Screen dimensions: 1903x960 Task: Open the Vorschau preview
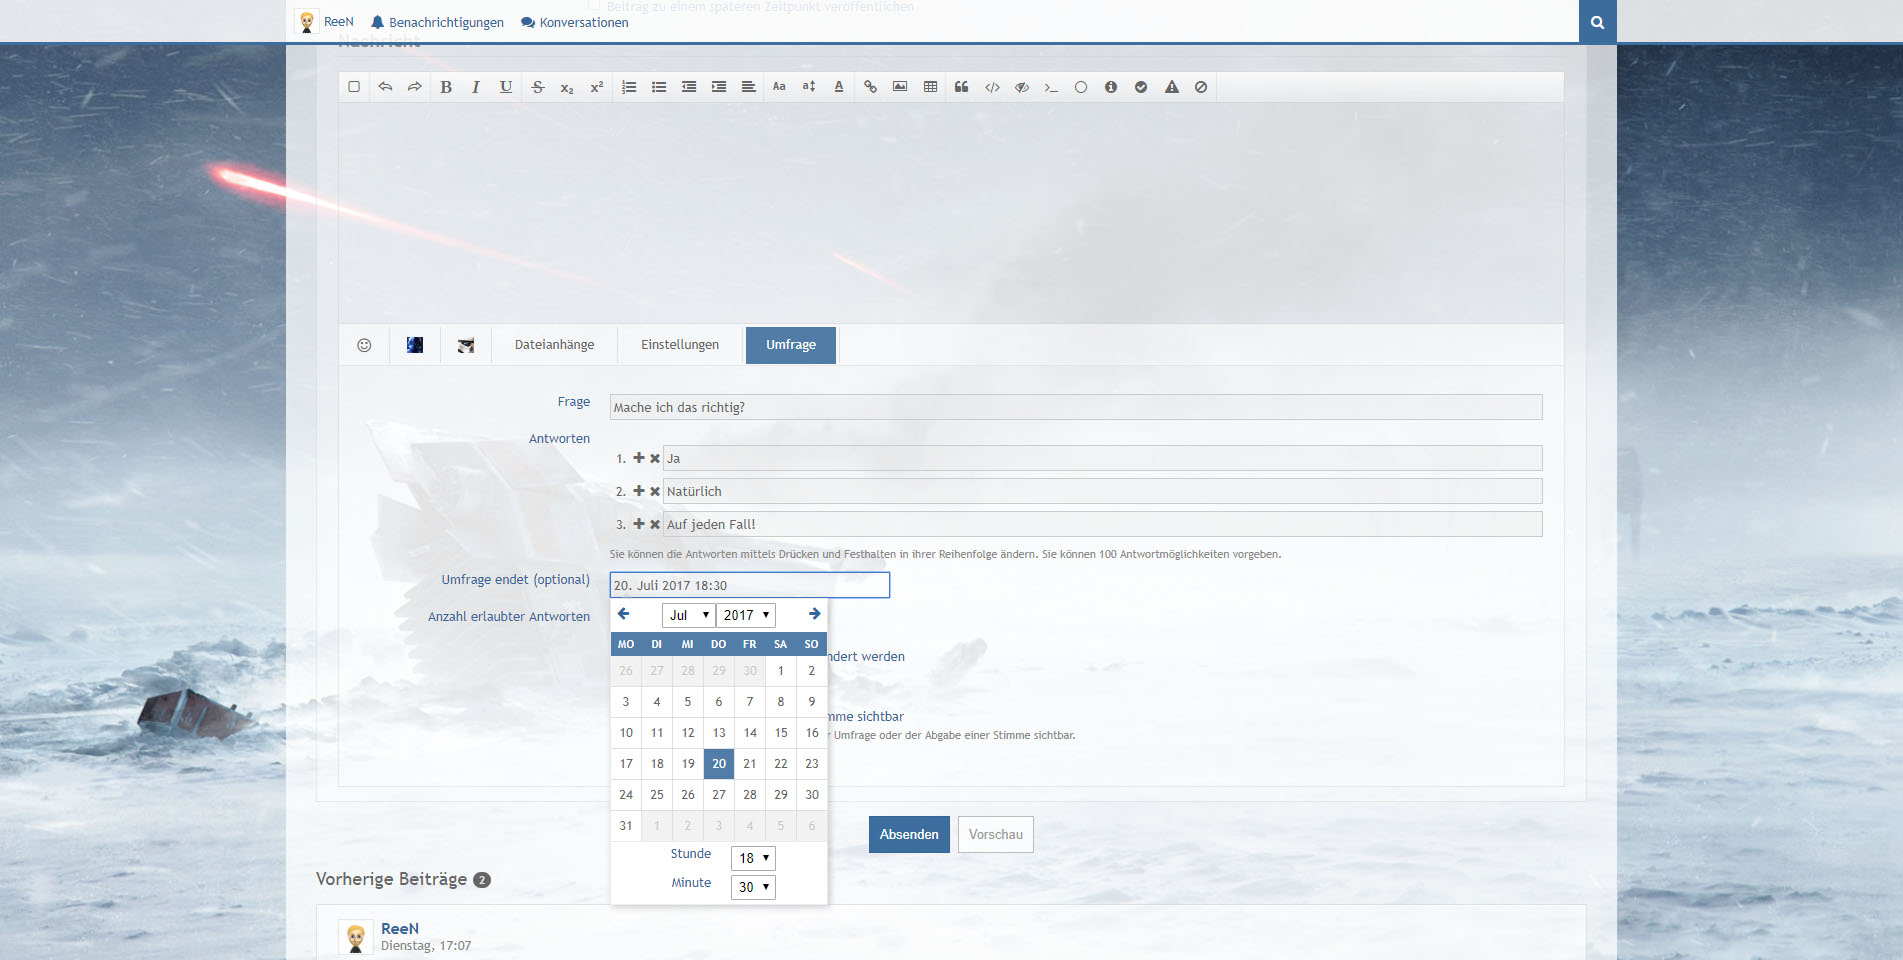[x=996, y=835]
